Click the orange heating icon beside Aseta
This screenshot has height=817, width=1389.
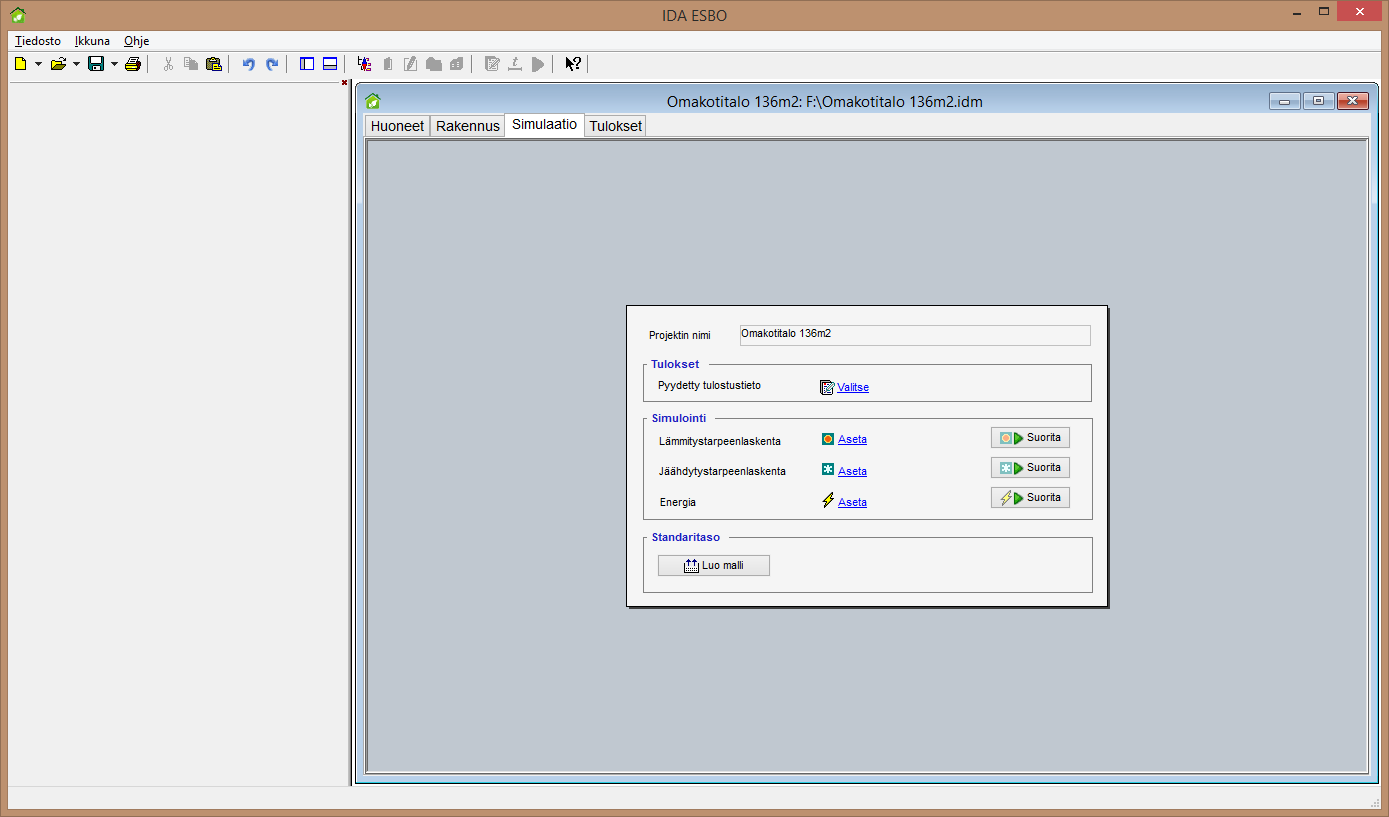pyautogui.click(x=828, y=438)
